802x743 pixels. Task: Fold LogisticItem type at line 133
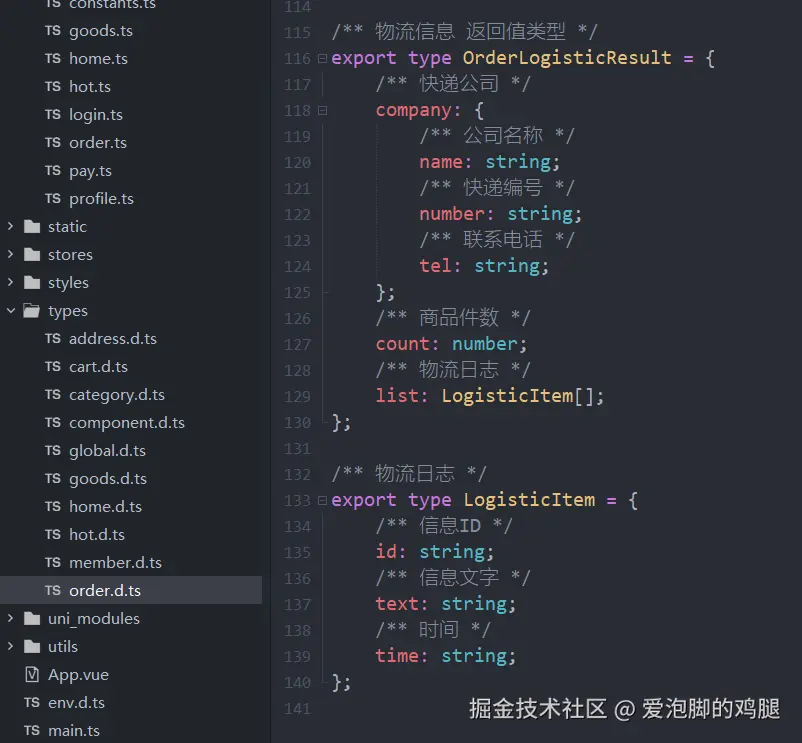(322, 500)
